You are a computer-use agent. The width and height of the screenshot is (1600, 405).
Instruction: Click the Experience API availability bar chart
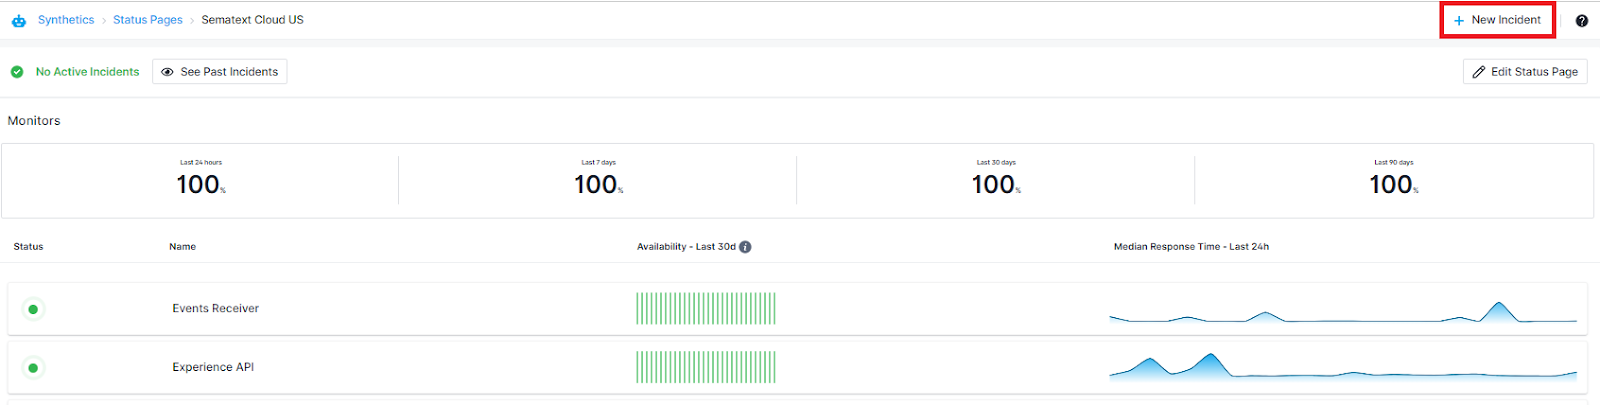pos(706,367)
